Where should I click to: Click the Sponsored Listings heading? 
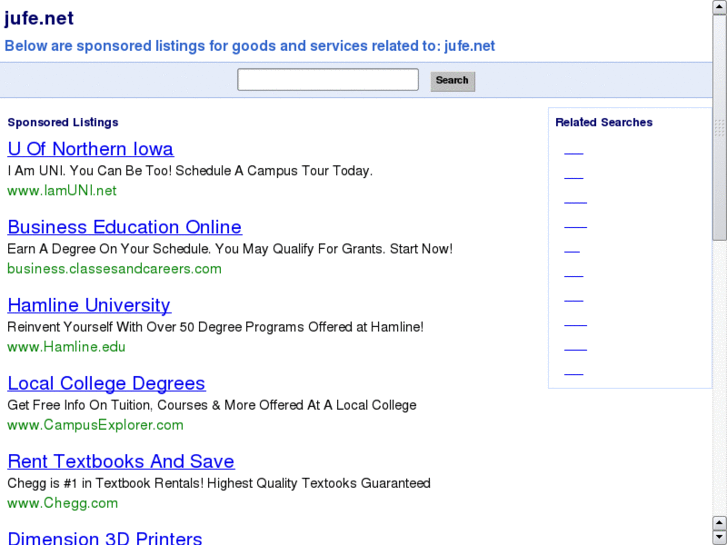click(x=63, y=122)
